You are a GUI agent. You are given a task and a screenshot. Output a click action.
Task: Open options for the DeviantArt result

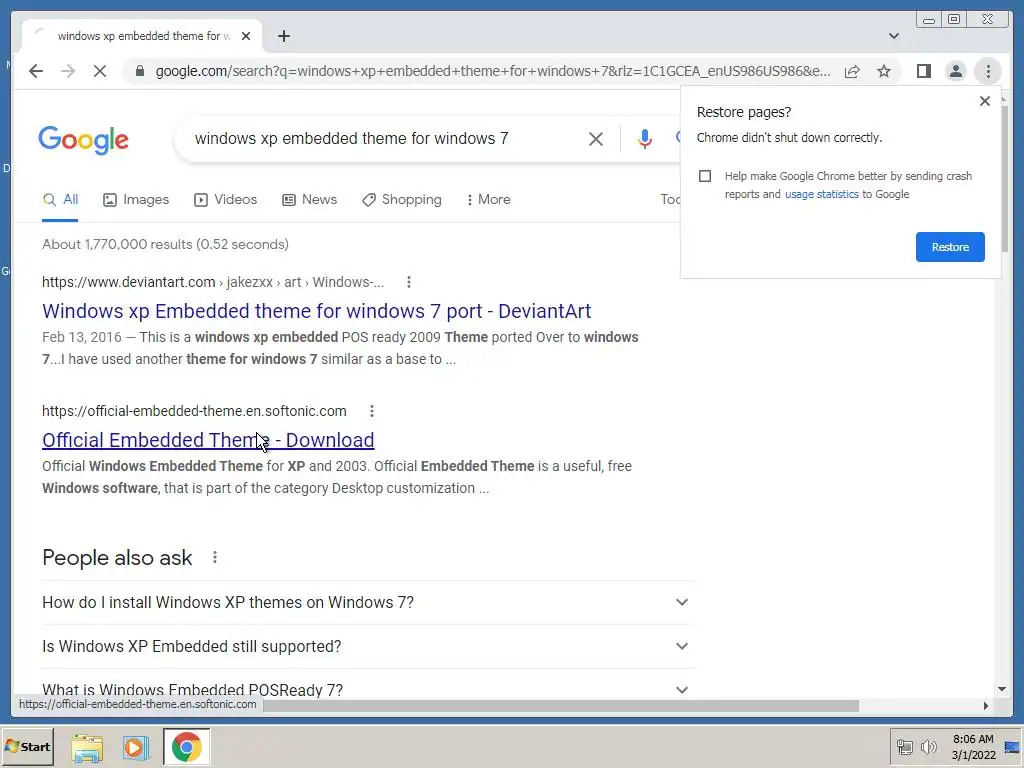pyautogui.click(x=409, y=282)
